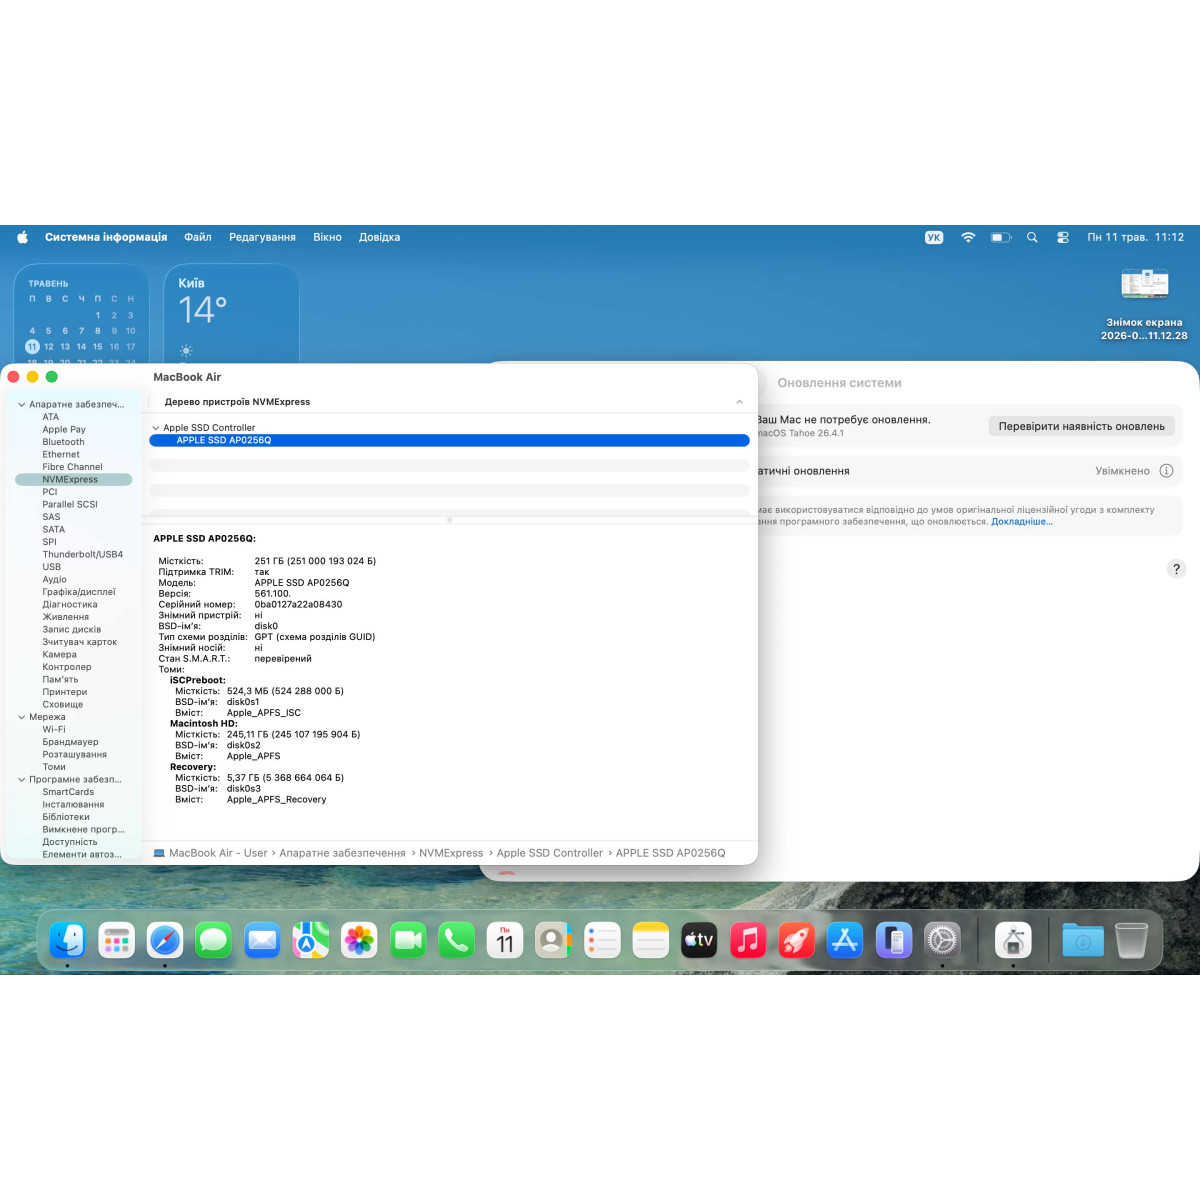
Task: Open Downloads folder in Dock
Action: [x=1083, y=940]
